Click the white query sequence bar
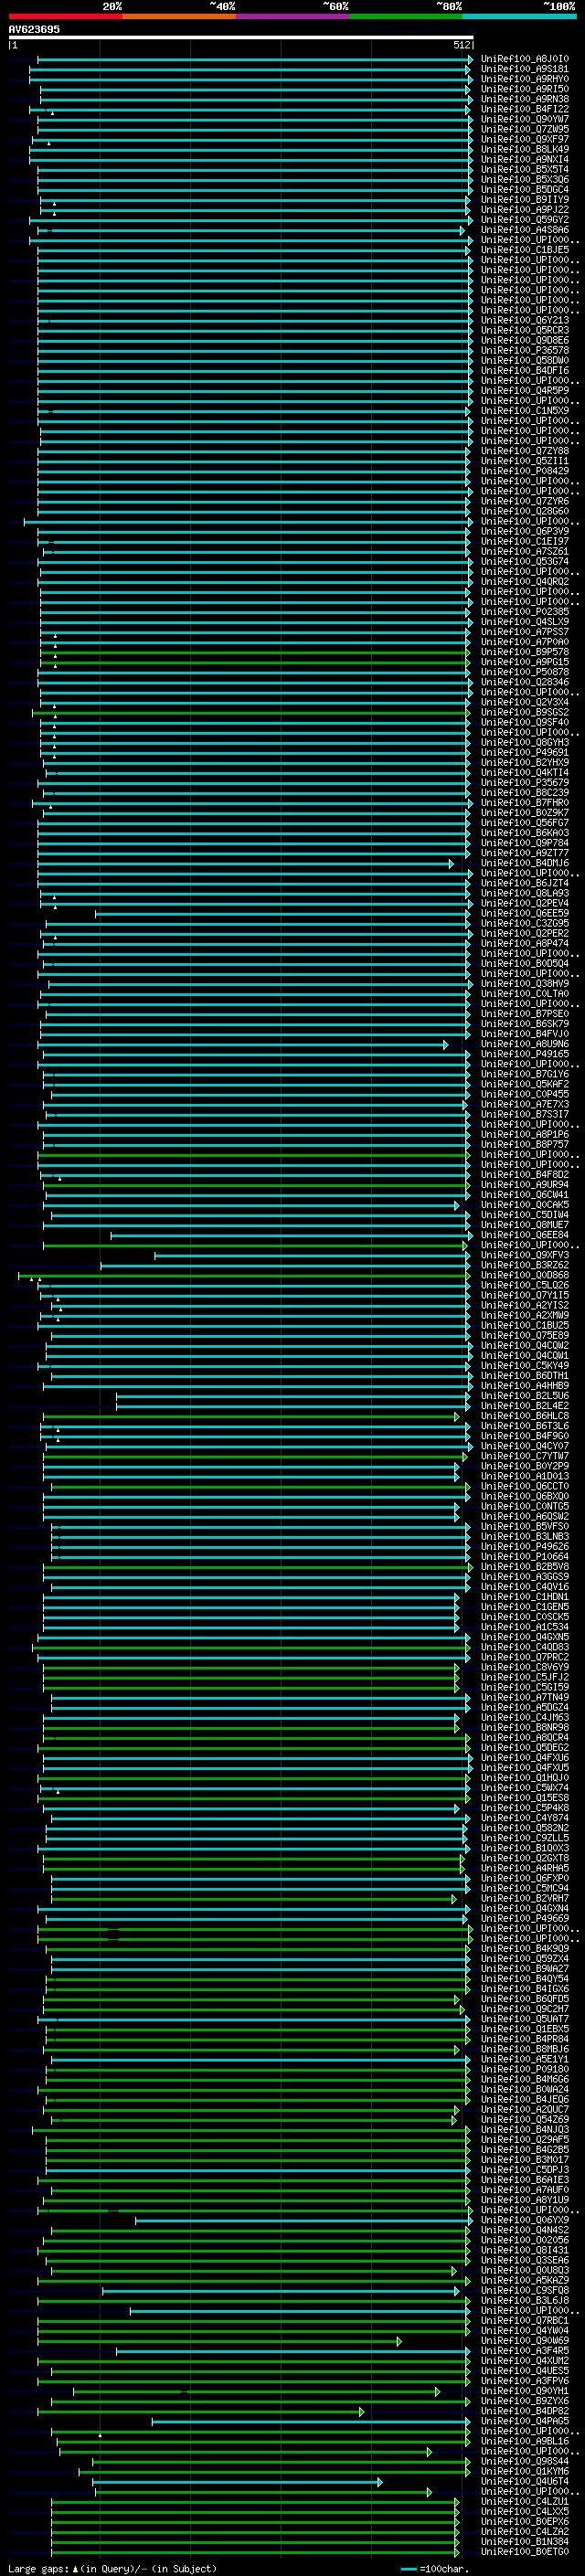 click(241, 37)
